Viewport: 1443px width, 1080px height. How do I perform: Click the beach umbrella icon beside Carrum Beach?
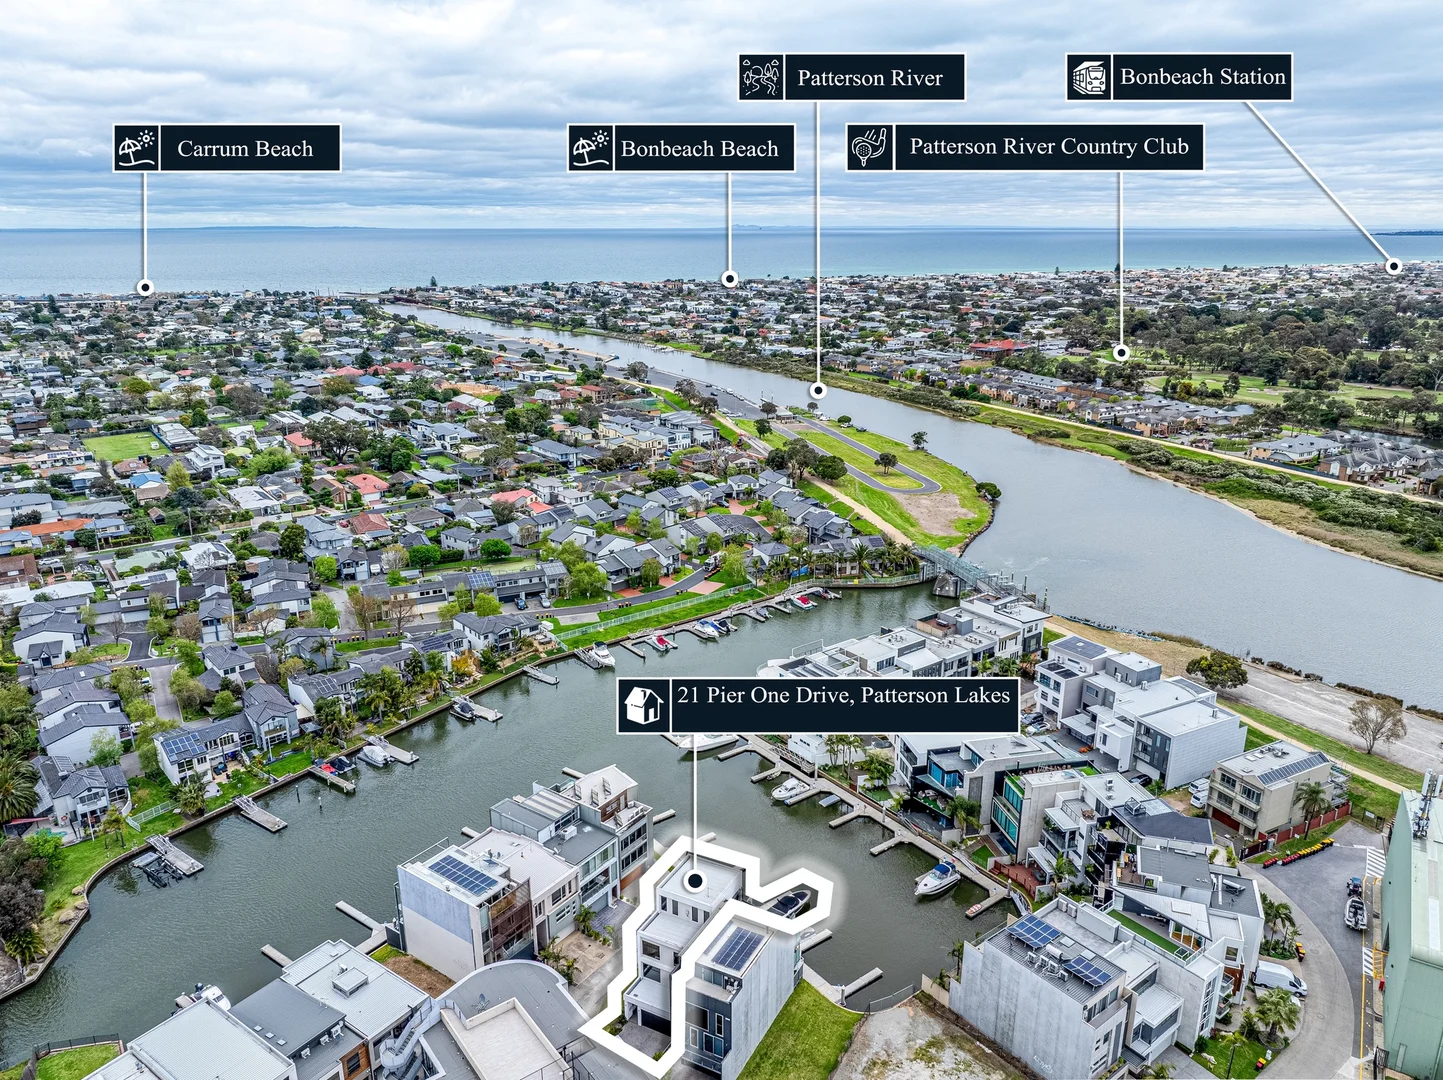[x=136, y=149]
